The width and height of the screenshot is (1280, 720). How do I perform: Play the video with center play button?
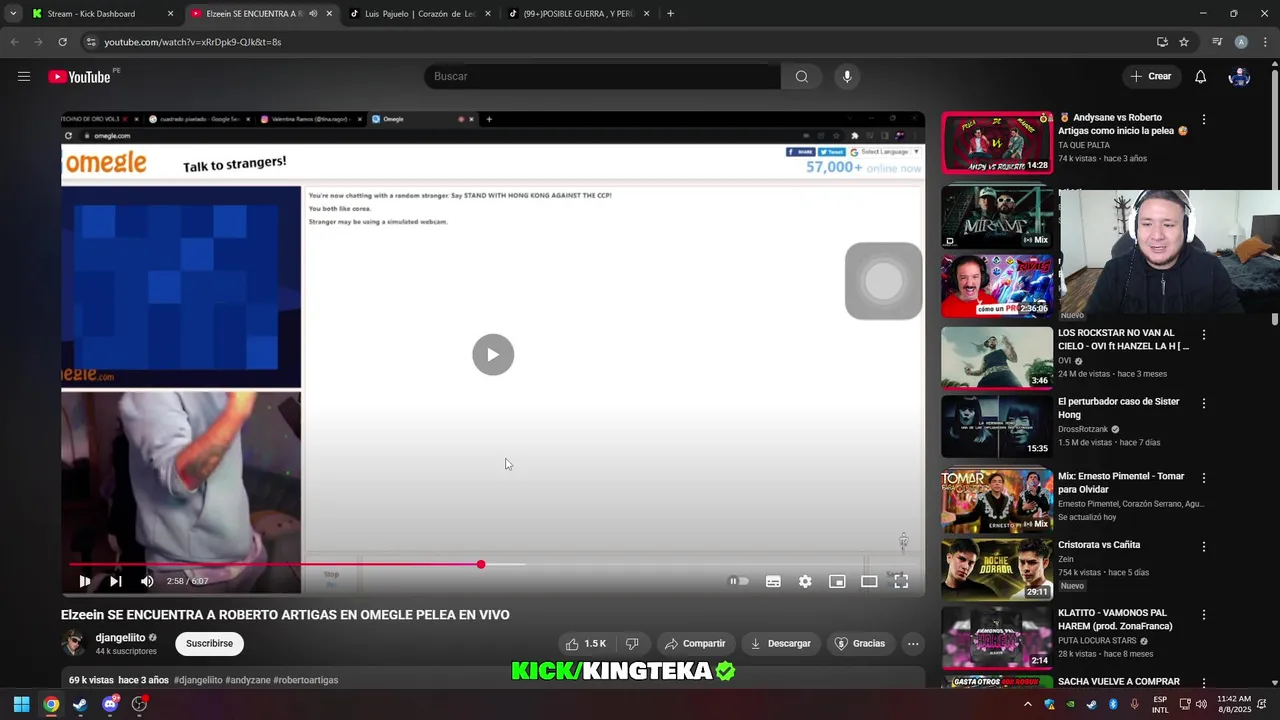coord(493,355)
